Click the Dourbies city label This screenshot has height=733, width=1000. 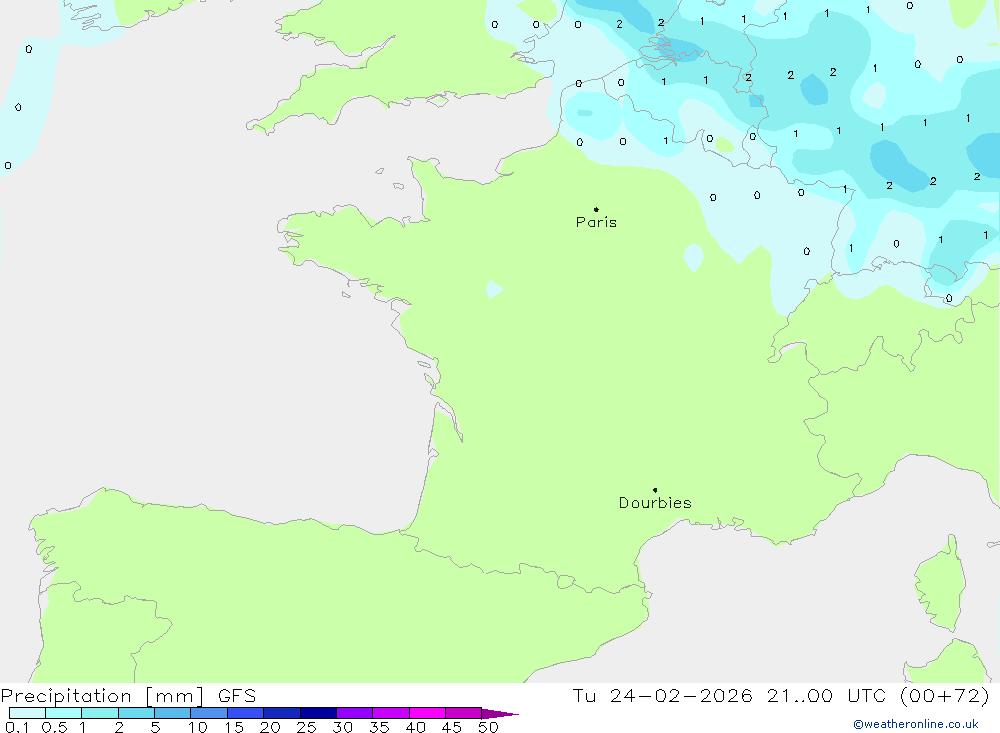click(655, 503)
